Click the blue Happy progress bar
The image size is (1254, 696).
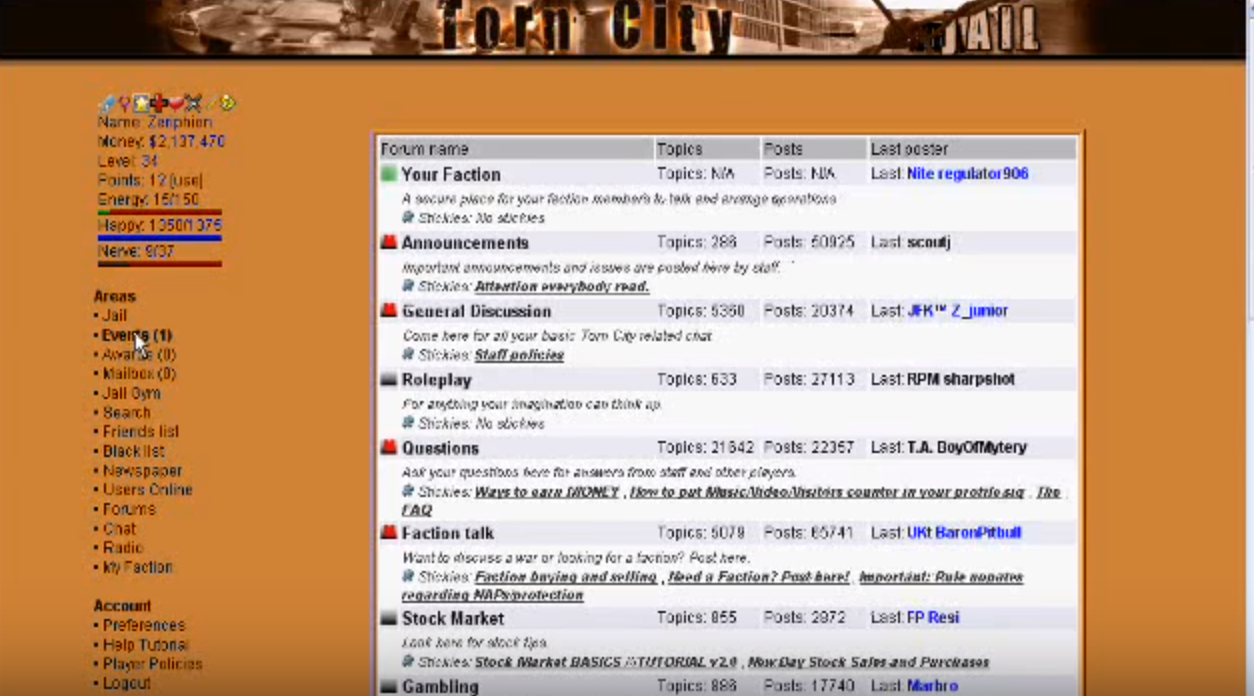click(x=159, y=238)
